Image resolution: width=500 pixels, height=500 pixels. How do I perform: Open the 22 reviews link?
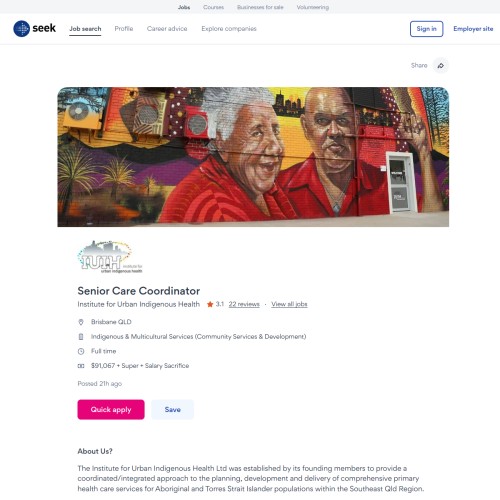coord(244,304)
